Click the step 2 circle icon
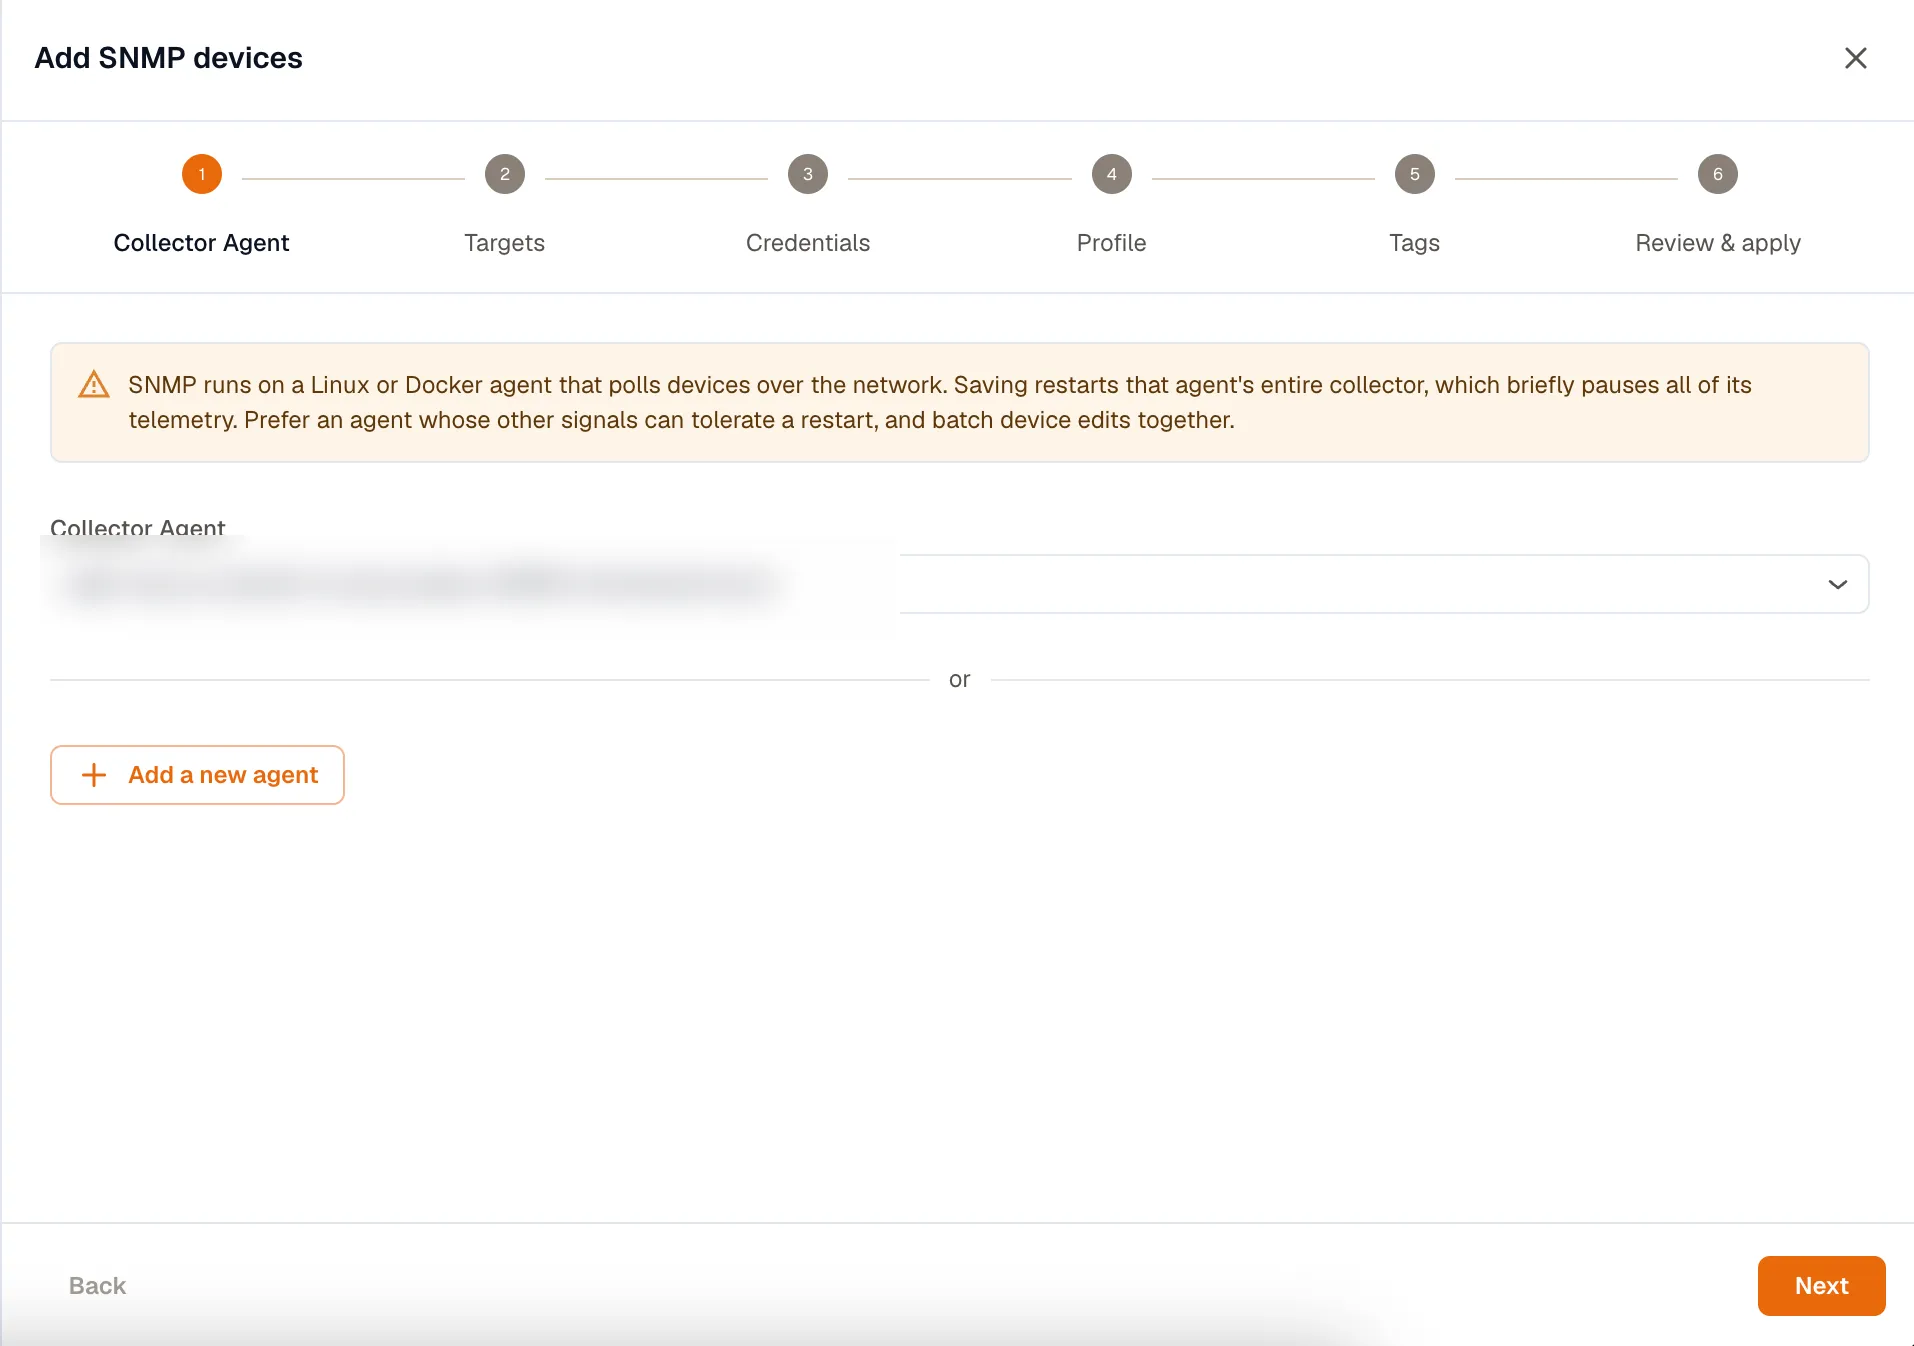Screen dimensions: 1914x1346 coord(504,174)
